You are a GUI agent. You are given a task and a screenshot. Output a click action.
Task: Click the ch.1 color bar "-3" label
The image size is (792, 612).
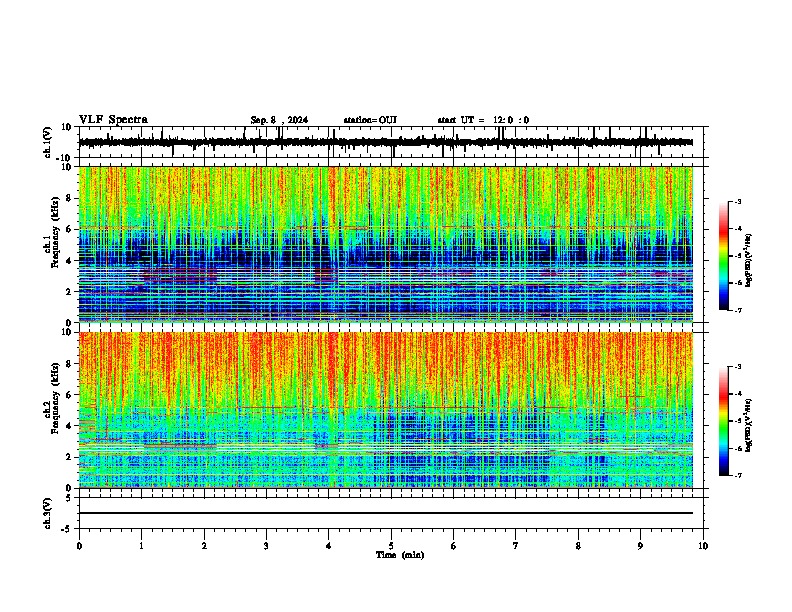(737, 202)
